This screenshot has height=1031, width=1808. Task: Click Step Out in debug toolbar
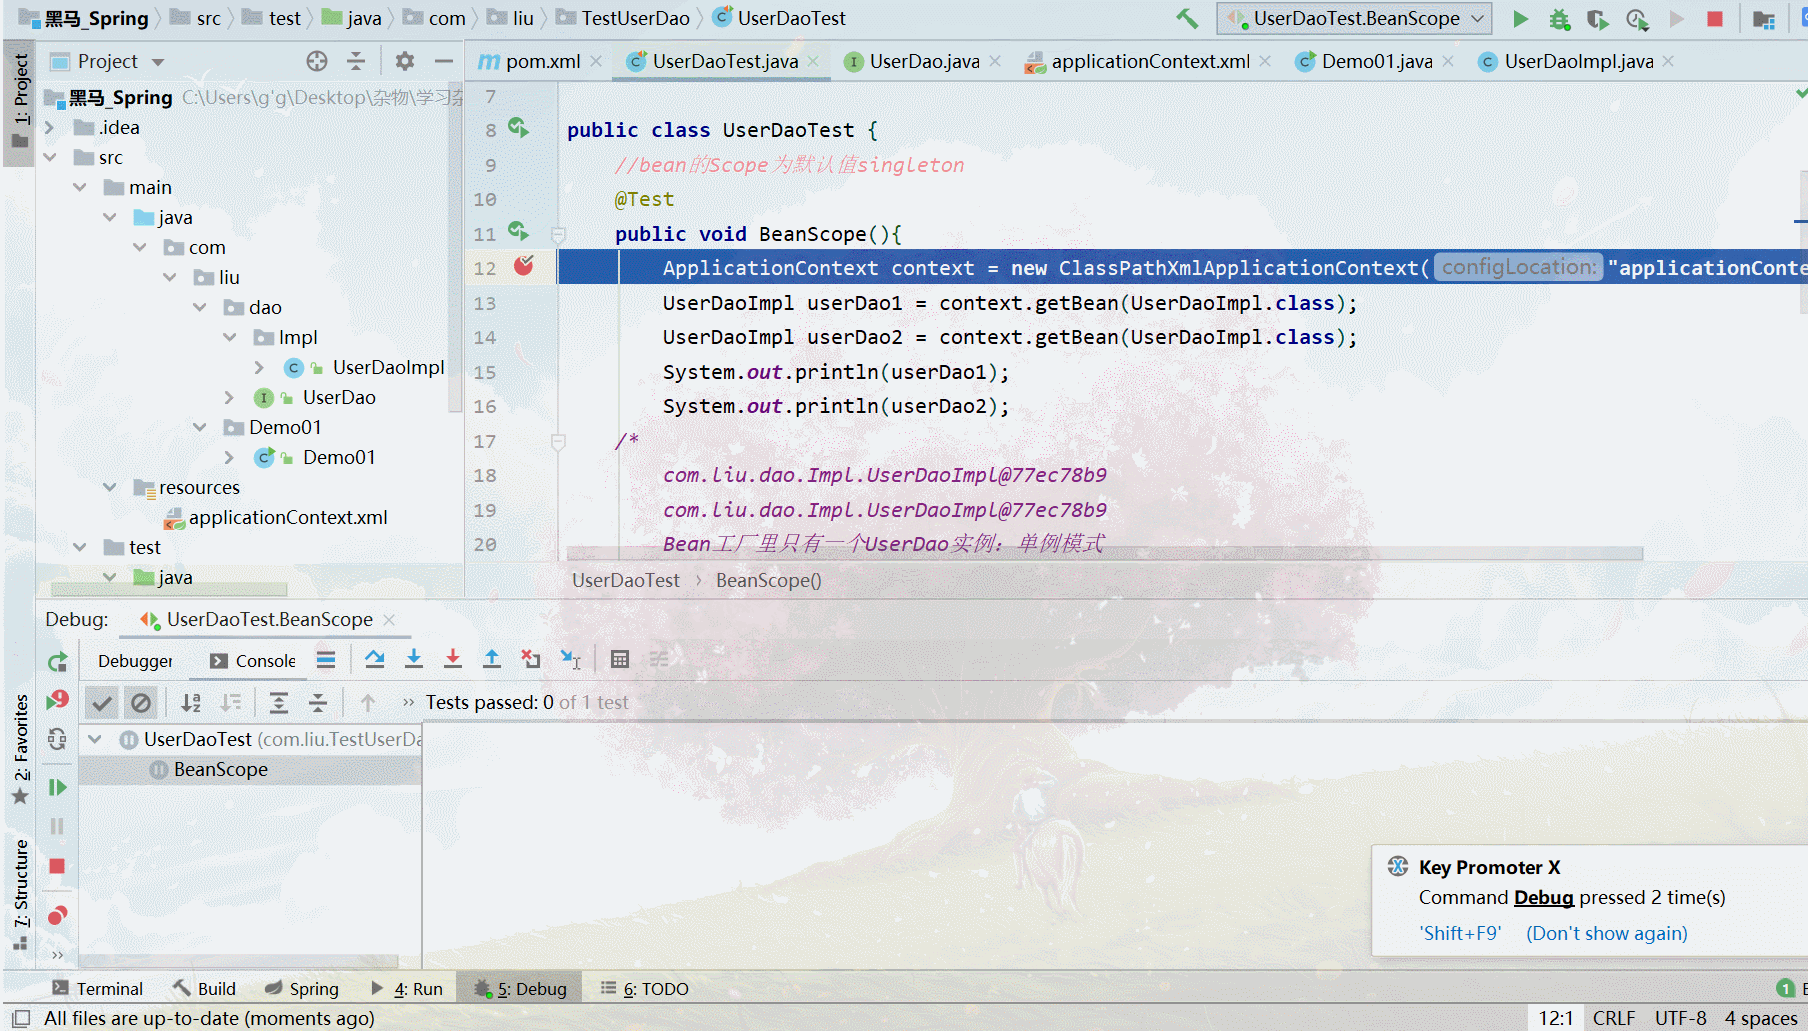coord(492,659)
